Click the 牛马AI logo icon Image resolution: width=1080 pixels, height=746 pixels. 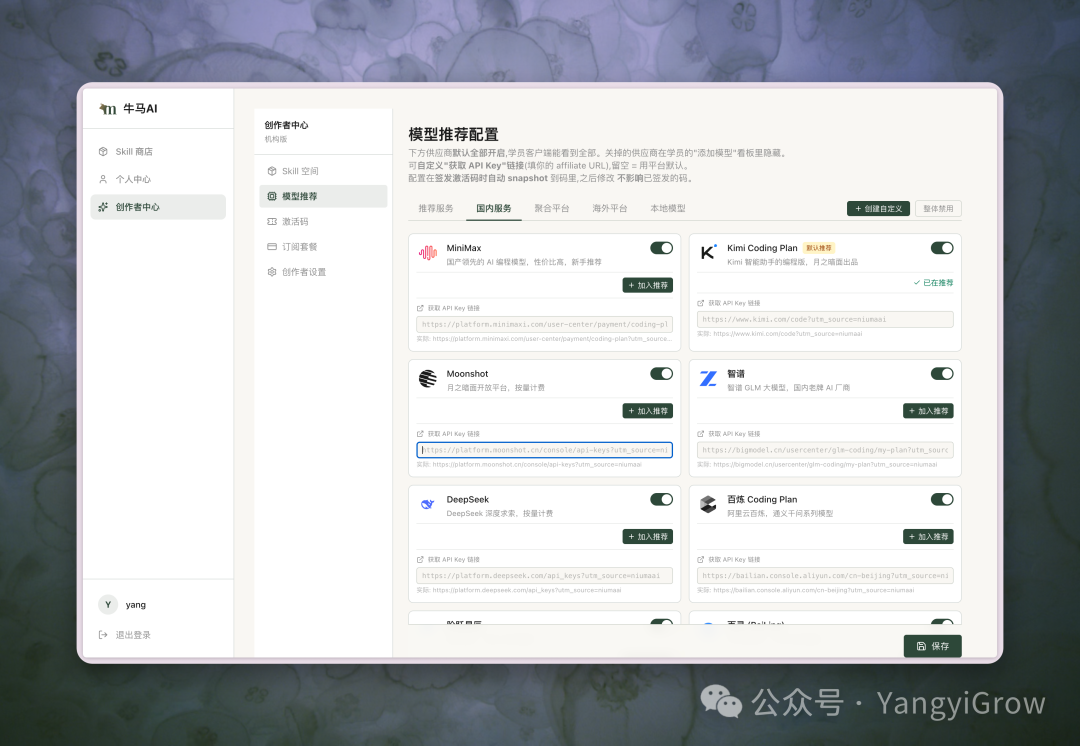(107, 109)
